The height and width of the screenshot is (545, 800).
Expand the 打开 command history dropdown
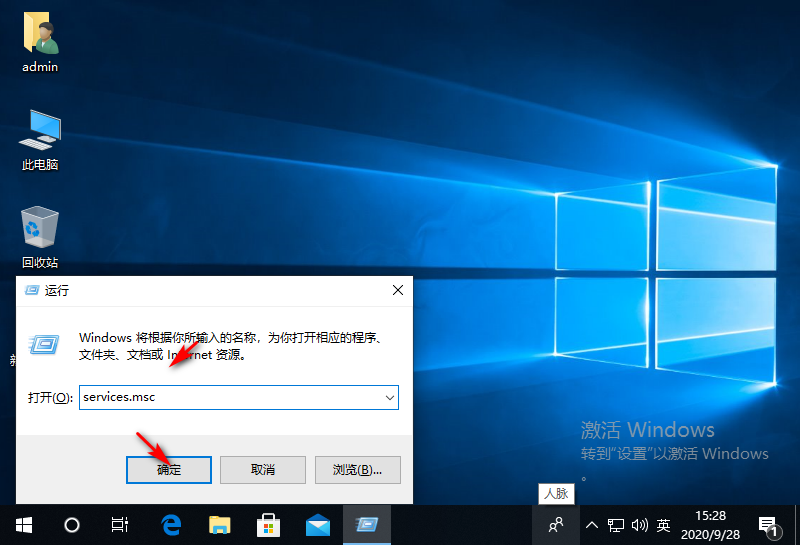tap(389, 397)
